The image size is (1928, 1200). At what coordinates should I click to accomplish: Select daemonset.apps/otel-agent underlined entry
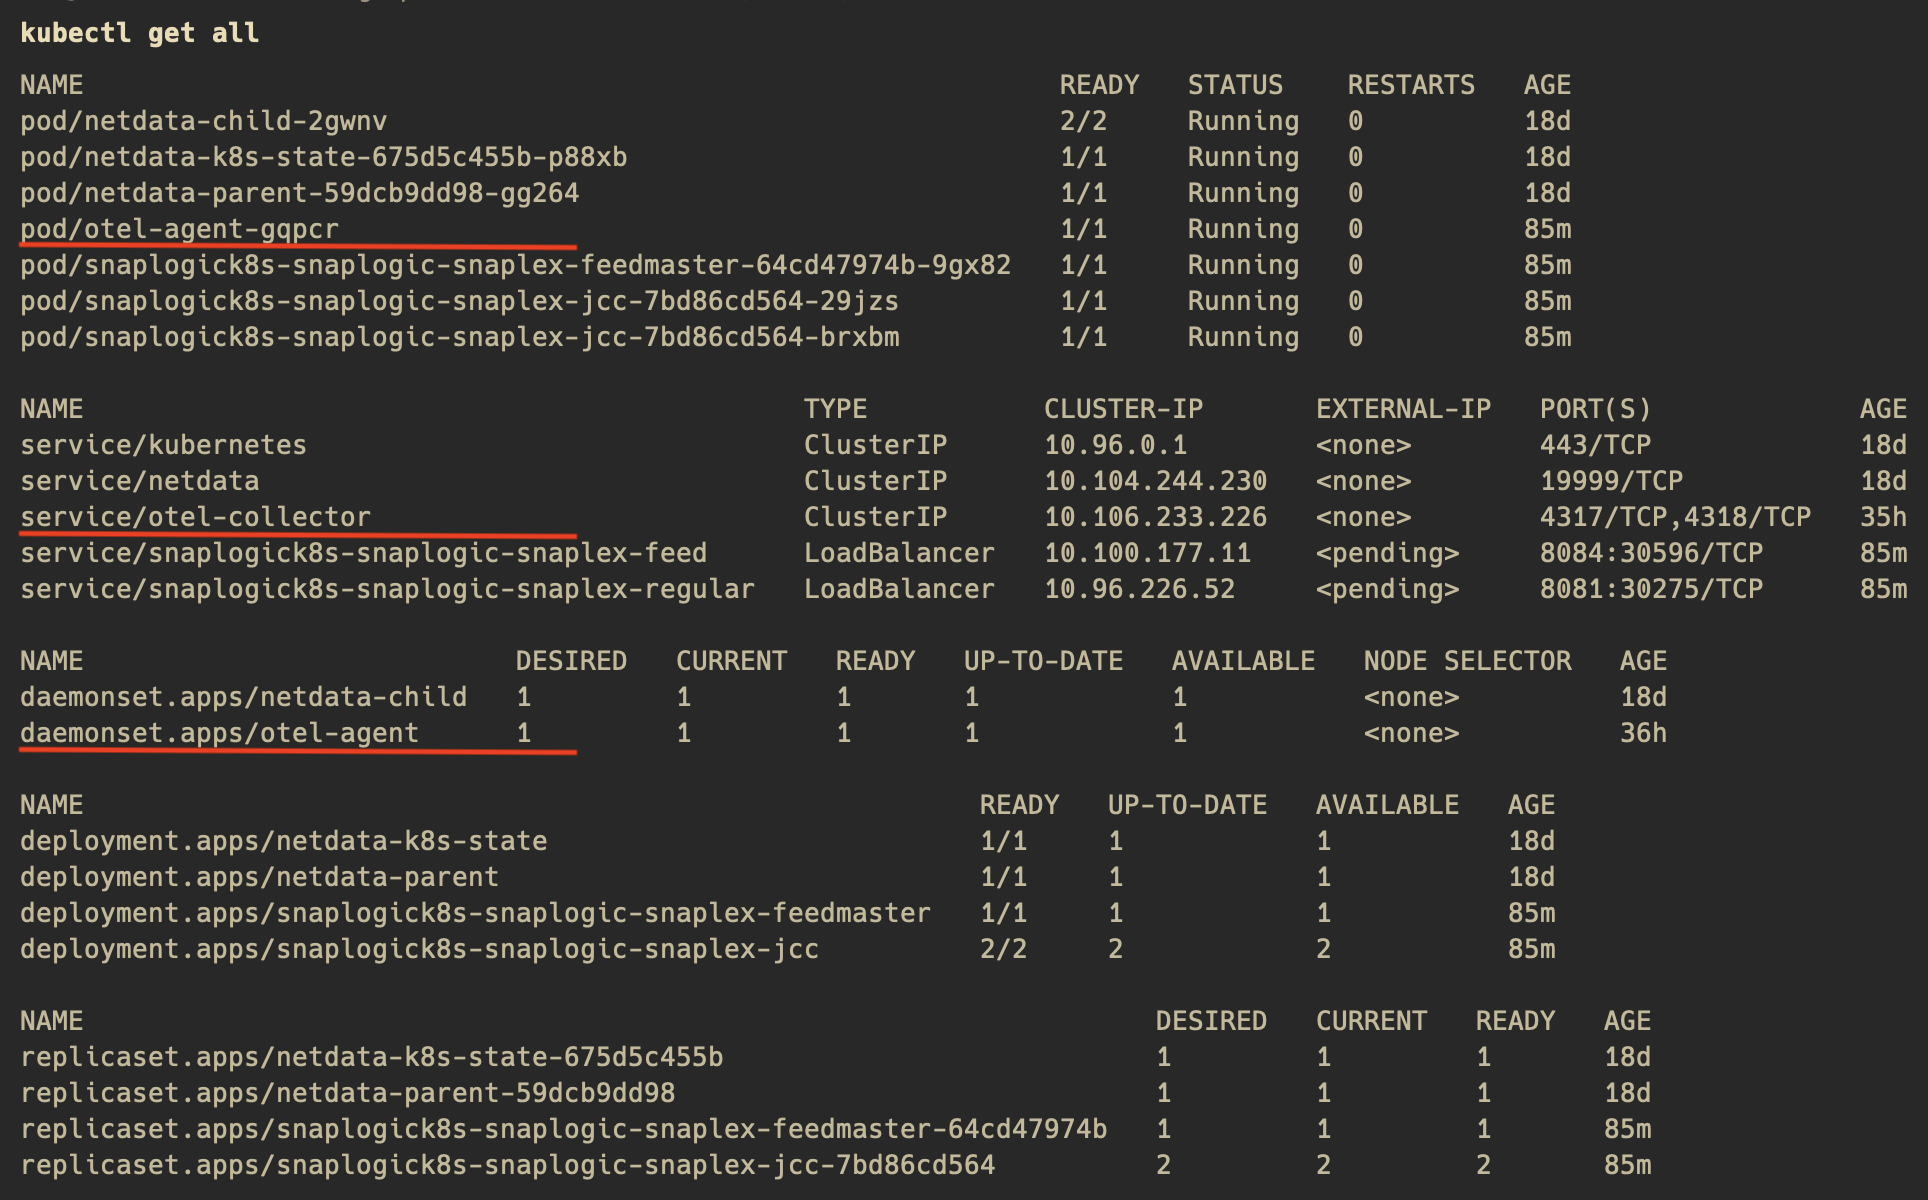[220, 733]
